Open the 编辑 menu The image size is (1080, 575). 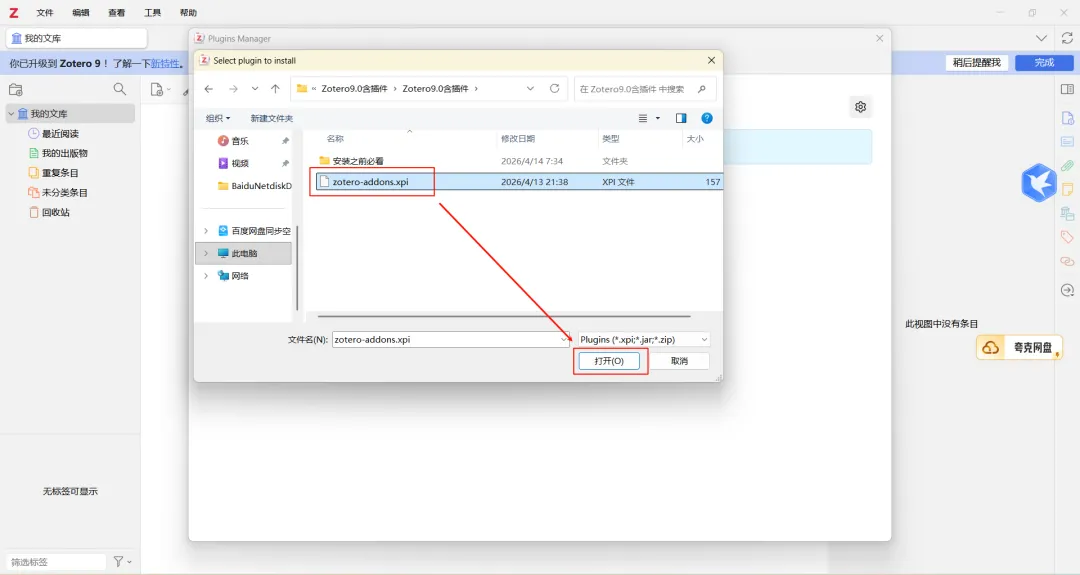pyautogui.click(x=81, y=12)
